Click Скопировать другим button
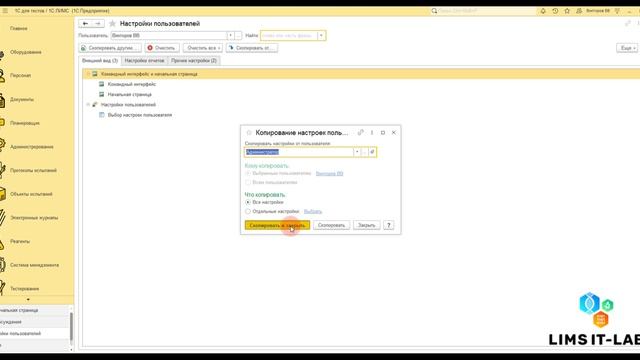 pos(110,48)
